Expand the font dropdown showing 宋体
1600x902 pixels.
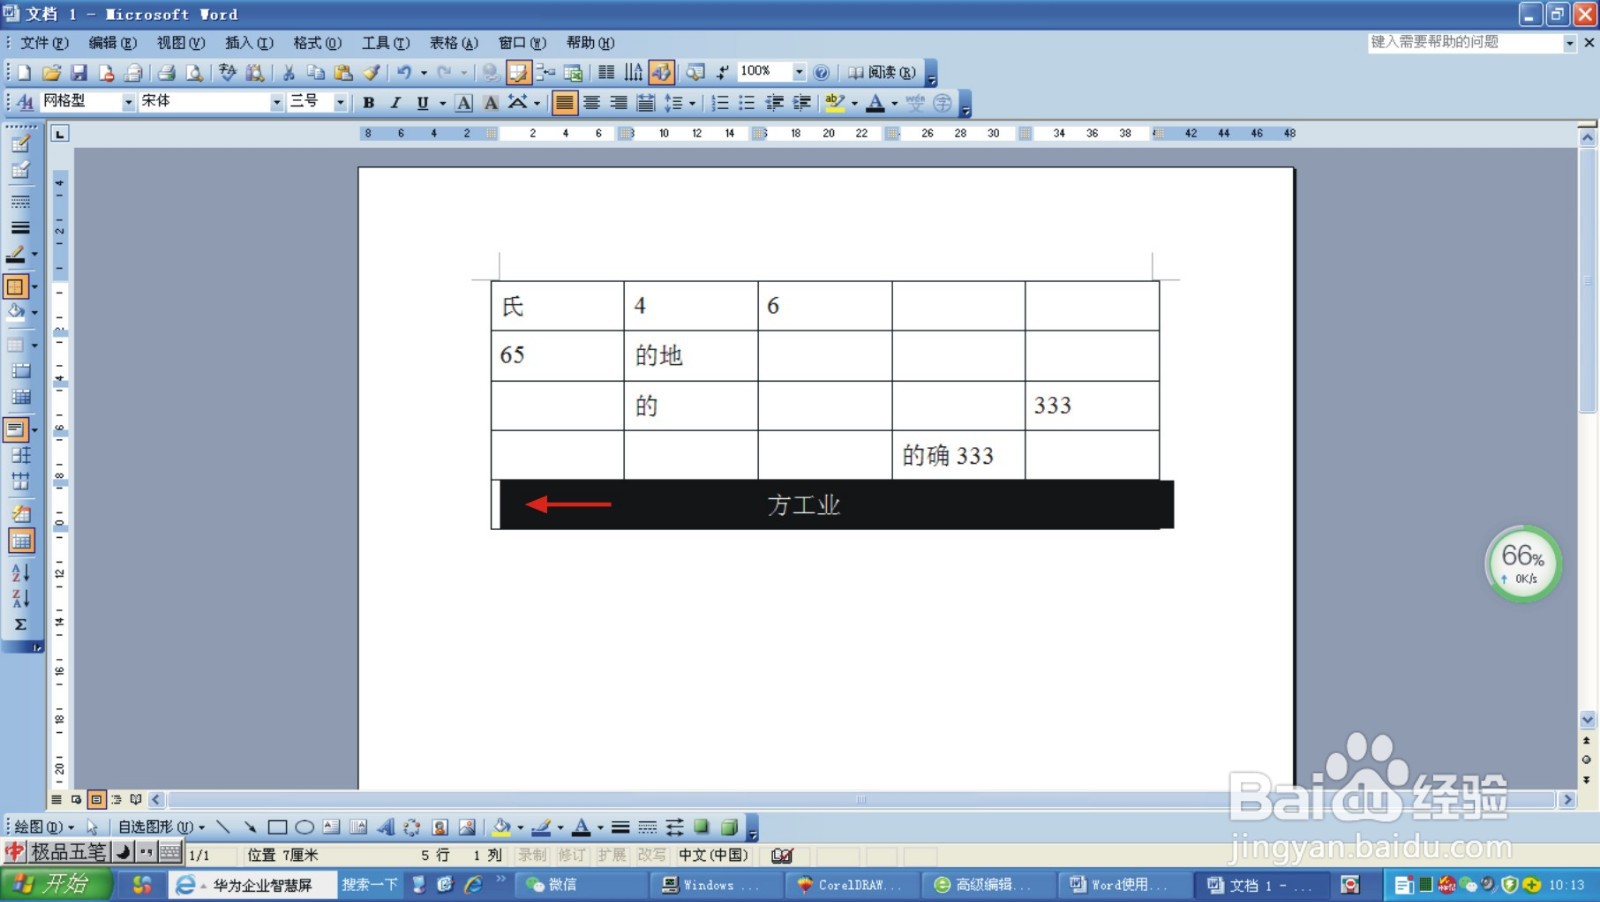click(x=277, y=102)
